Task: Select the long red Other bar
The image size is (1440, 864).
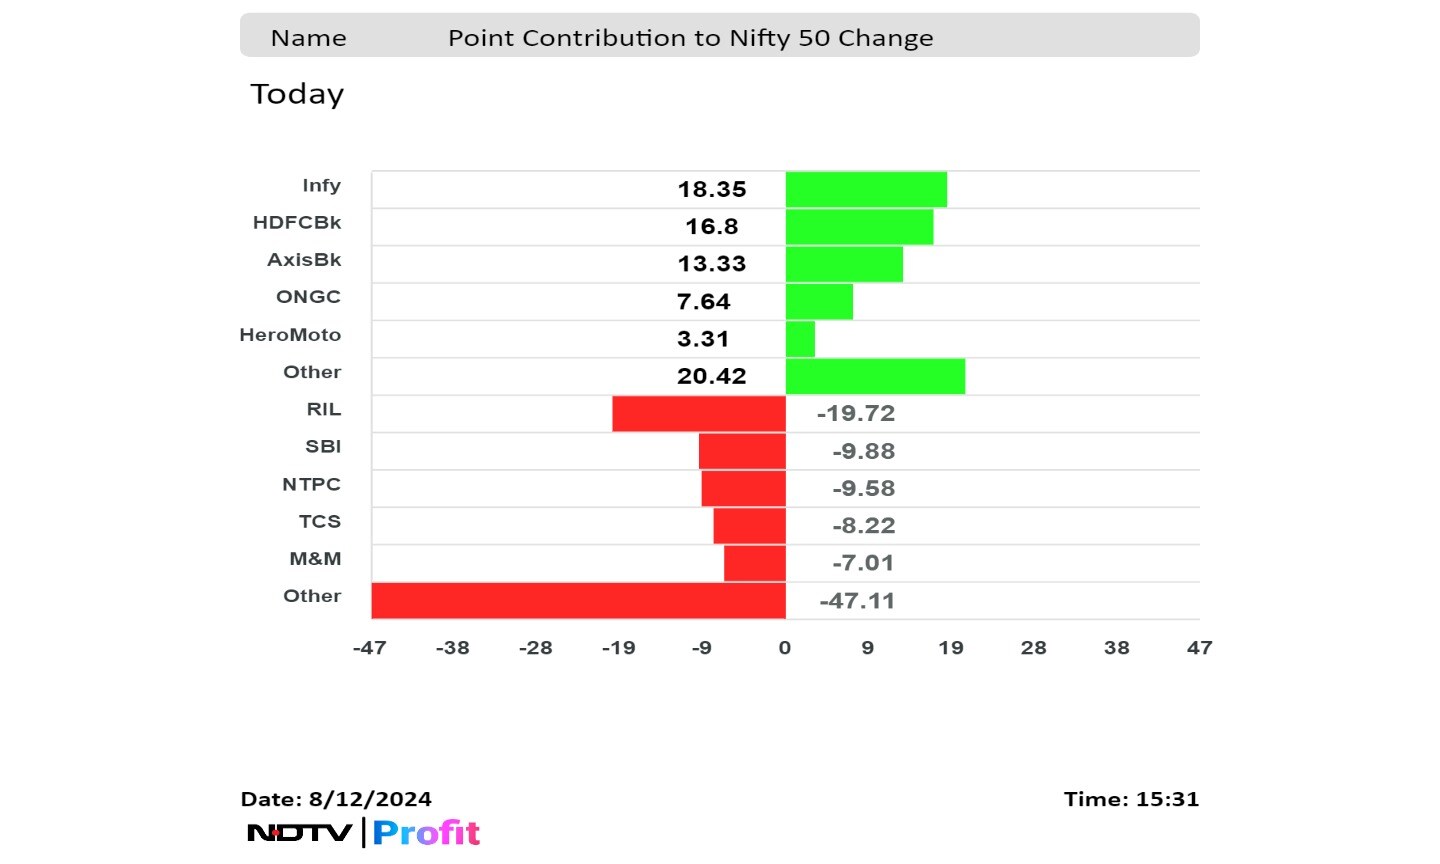Action: pyautogui.click(x=578, y=601)
